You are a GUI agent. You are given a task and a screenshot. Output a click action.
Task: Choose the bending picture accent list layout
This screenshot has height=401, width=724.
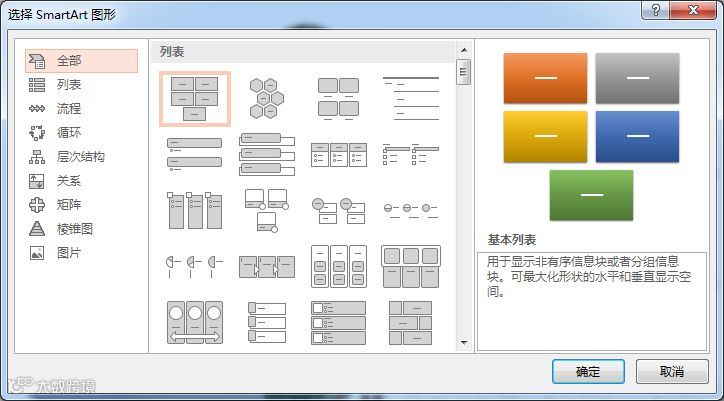266,210
